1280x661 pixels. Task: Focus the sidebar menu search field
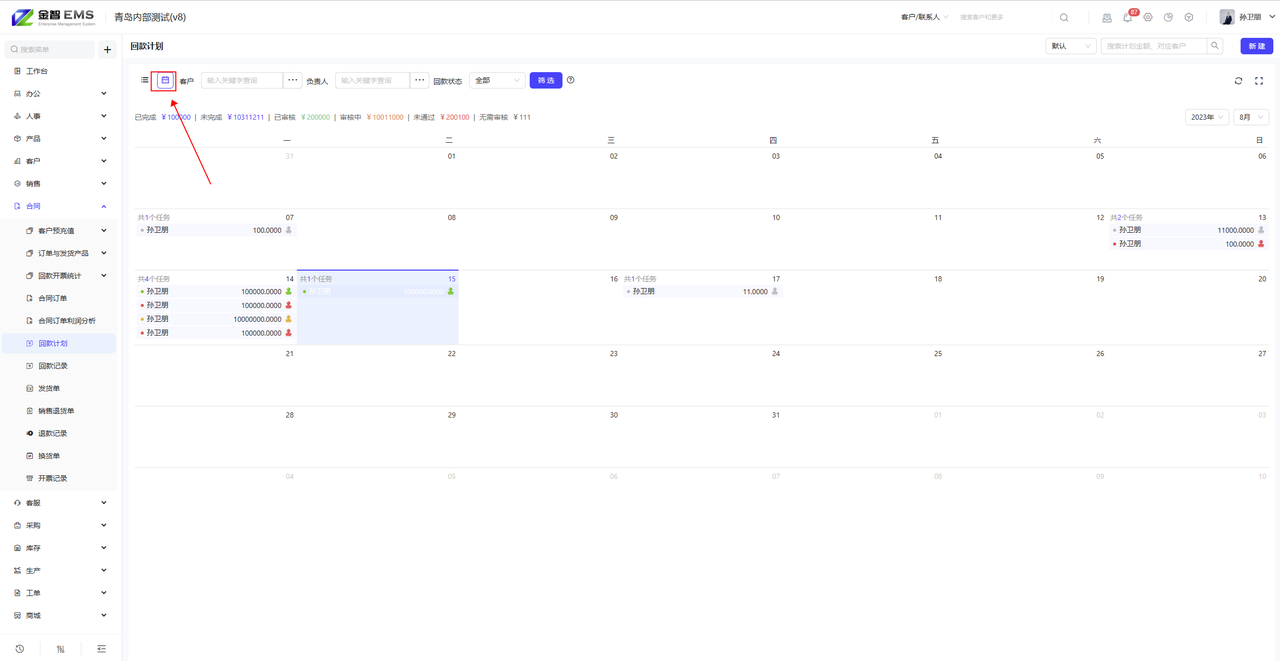pyautogui.click(x=50, y=49)
